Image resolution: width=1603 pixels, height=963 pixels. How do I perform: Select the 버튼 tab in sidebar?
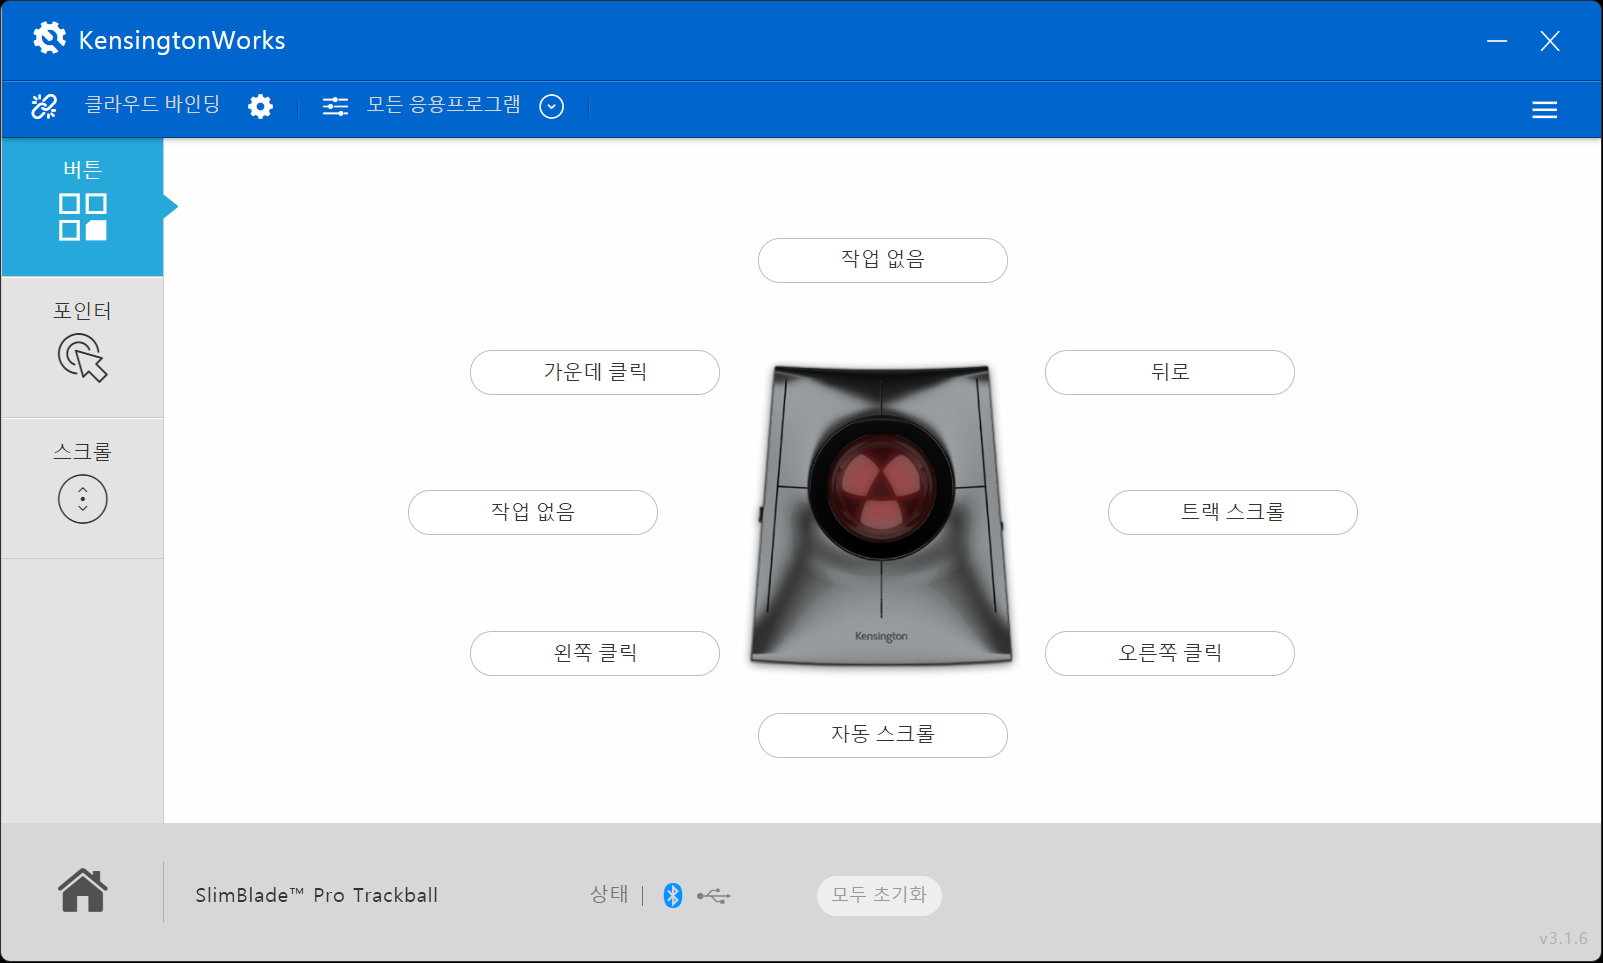click(82, 207)
